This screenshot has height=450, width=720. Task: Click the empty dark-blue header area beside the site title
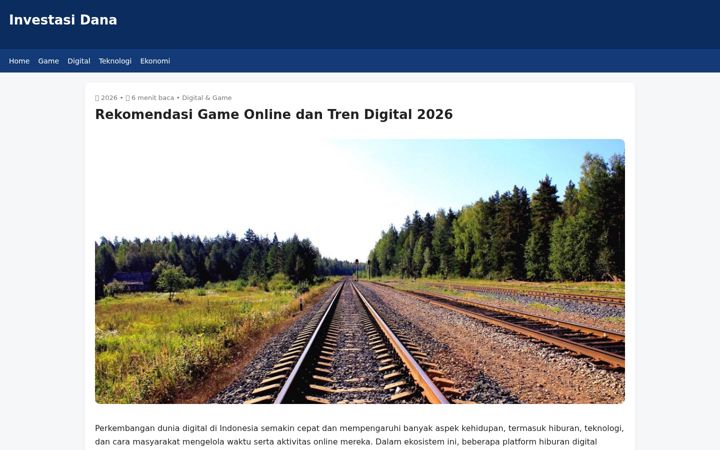click(x=413, y=24)
